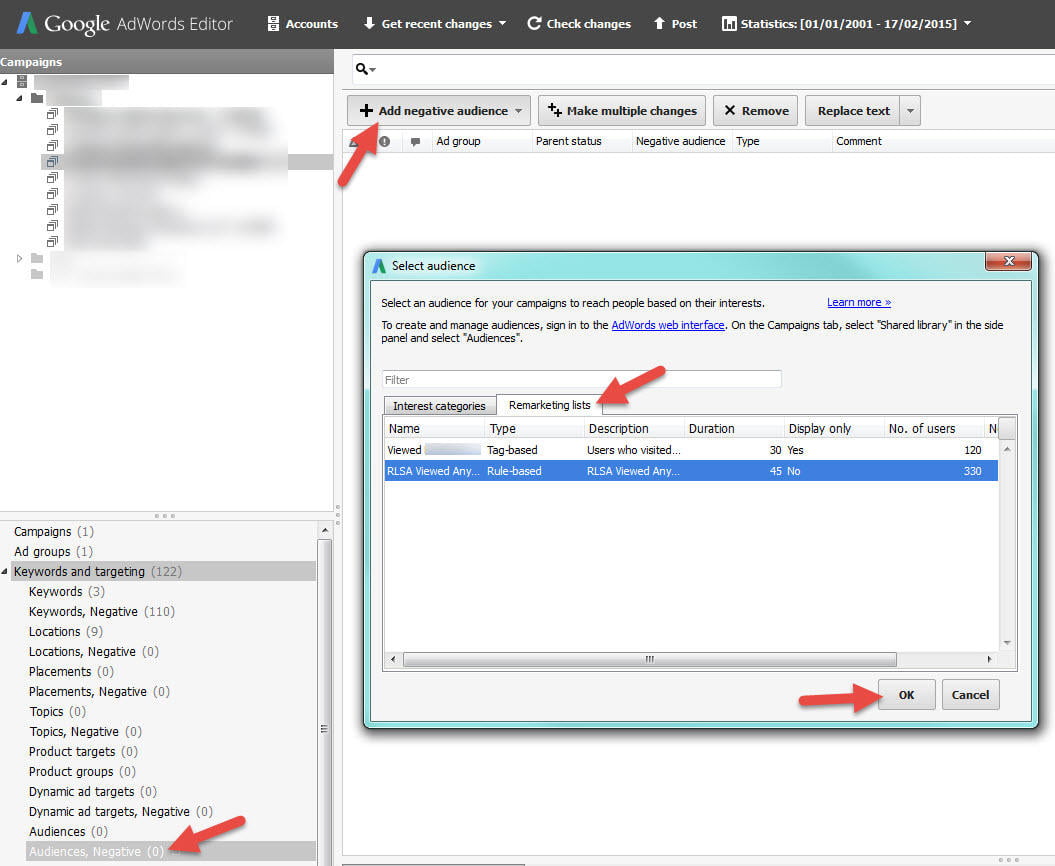Select Dynamic ad targets, Negative (0)

pos(120,811)
